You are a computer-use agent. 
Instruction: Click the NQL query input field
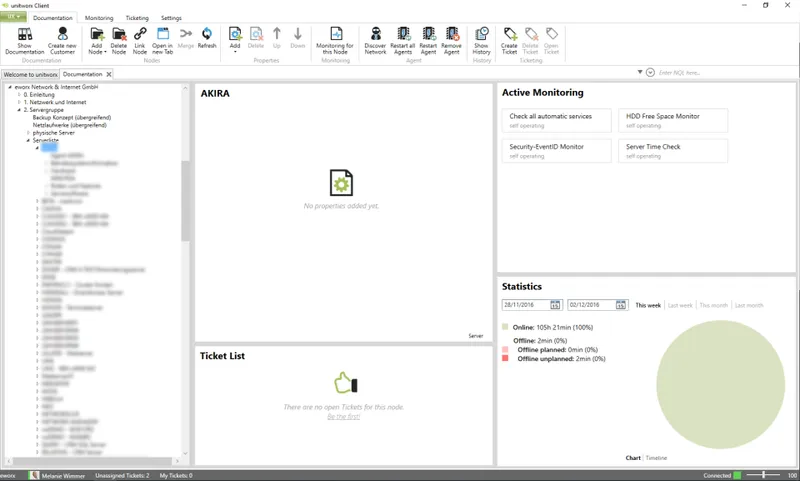click(726, 73)
